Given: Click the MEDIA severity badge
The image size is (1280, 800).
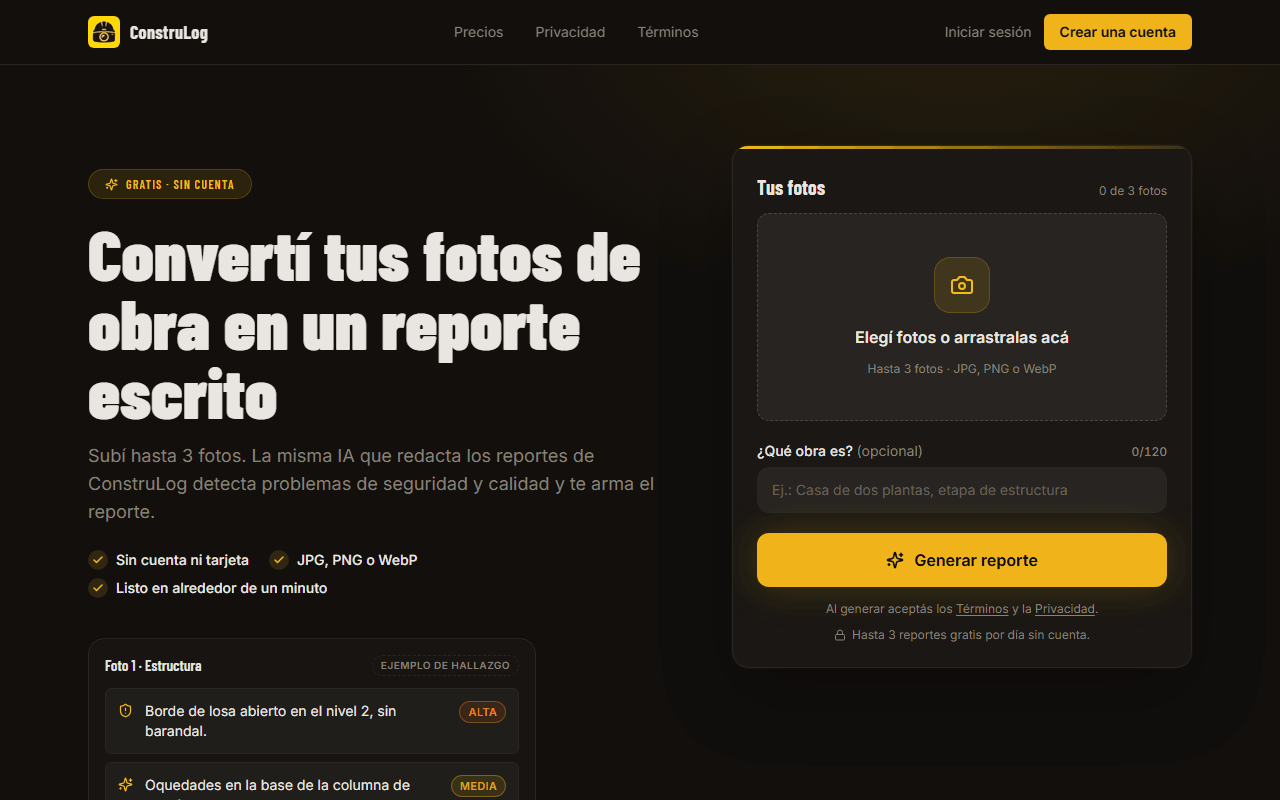Looking at the screenshot, I should (x=478, y=786).
